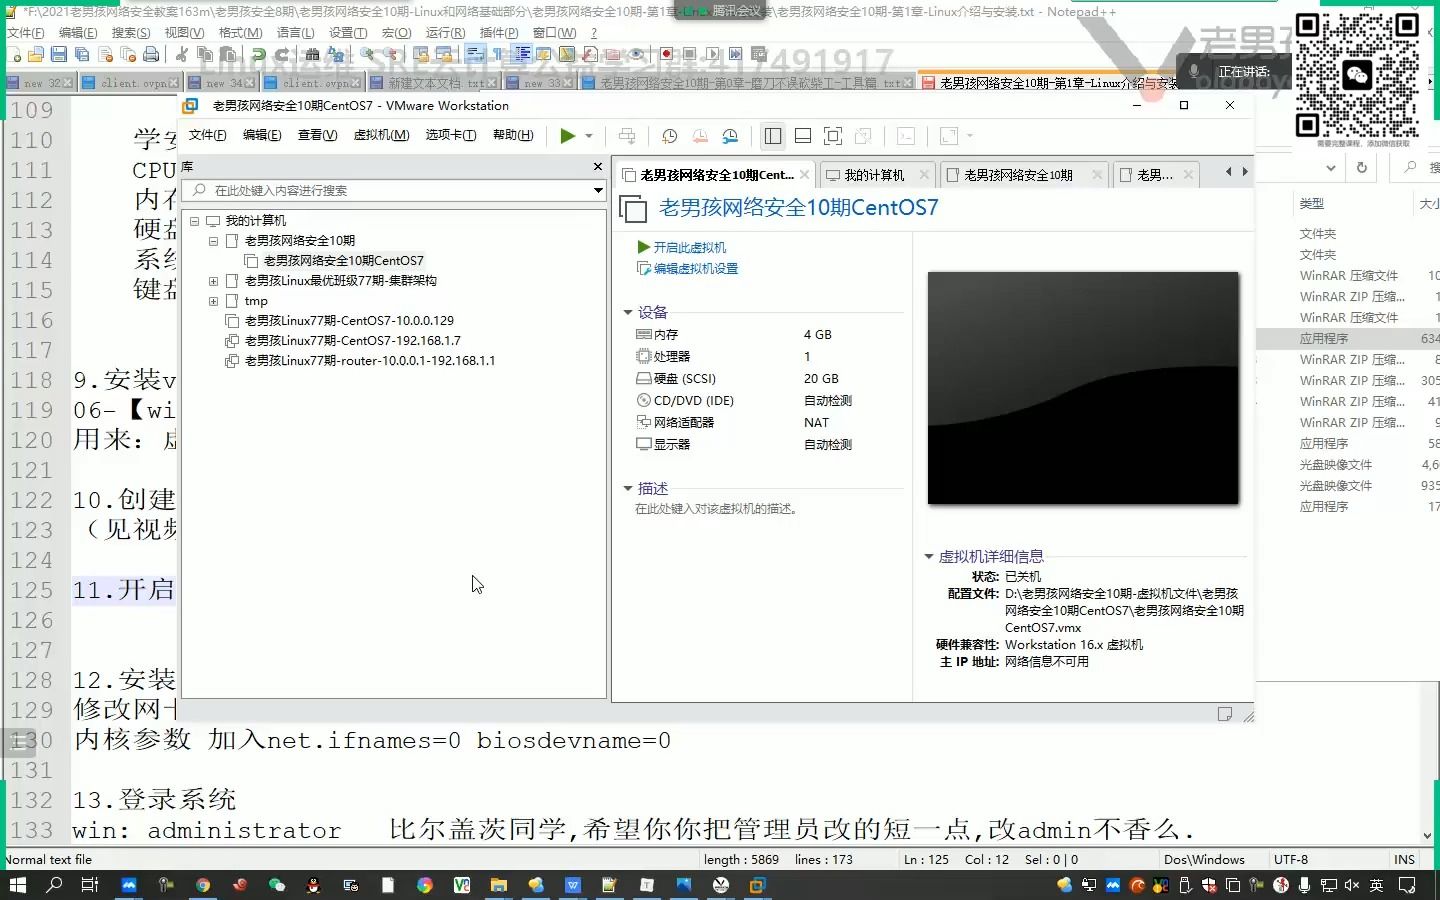Expand the tmp folder tree node
Screen dimensions: 1440x900
(213, 301)
